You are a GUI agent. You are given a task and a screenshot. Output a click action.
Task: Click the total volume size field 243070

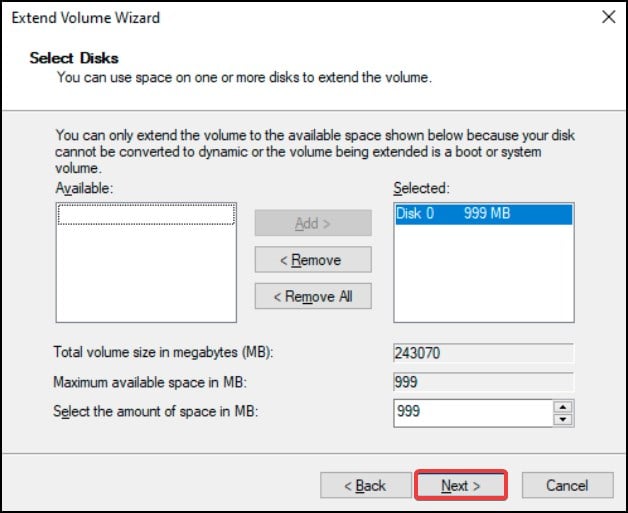[x=483, y=353]
